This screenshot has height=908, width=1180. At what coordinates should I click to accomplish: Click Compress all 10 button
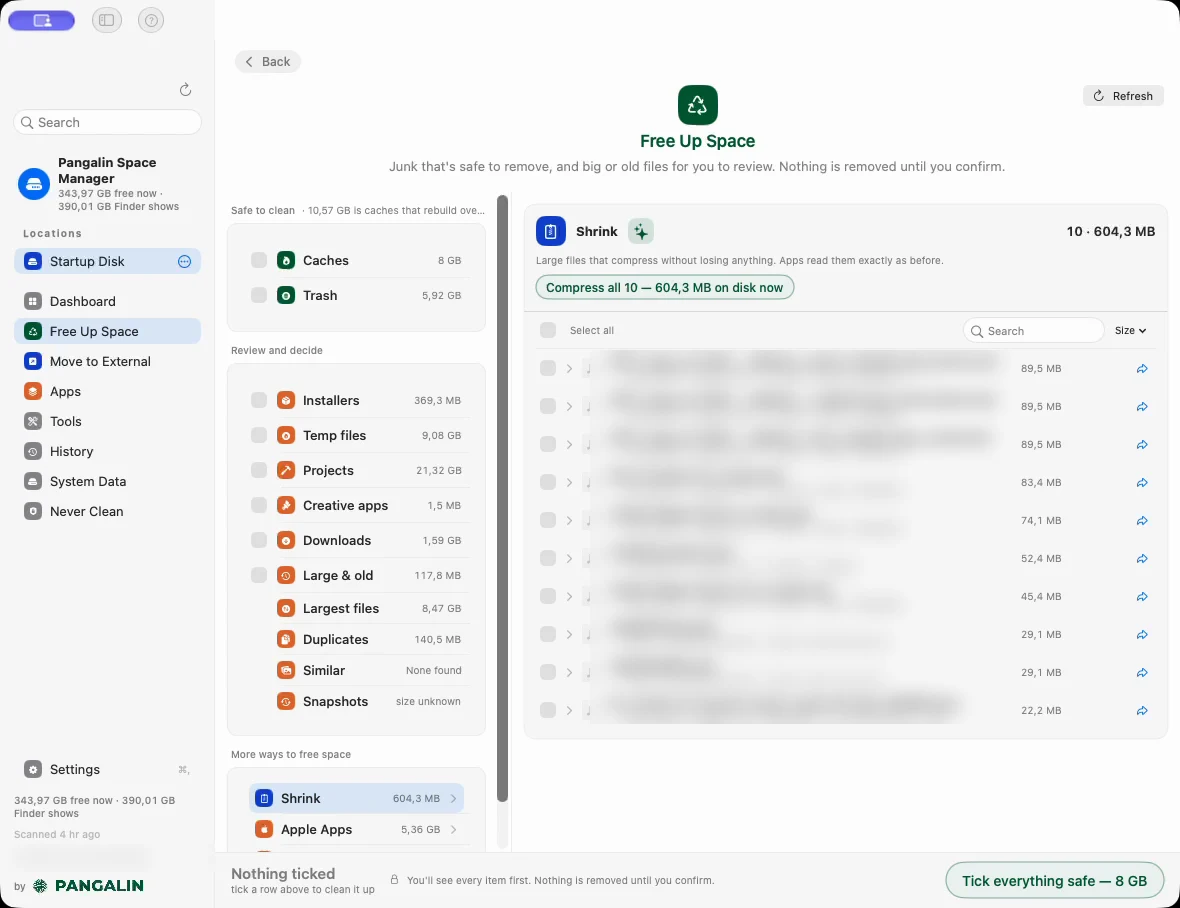(x=665, y=287)
